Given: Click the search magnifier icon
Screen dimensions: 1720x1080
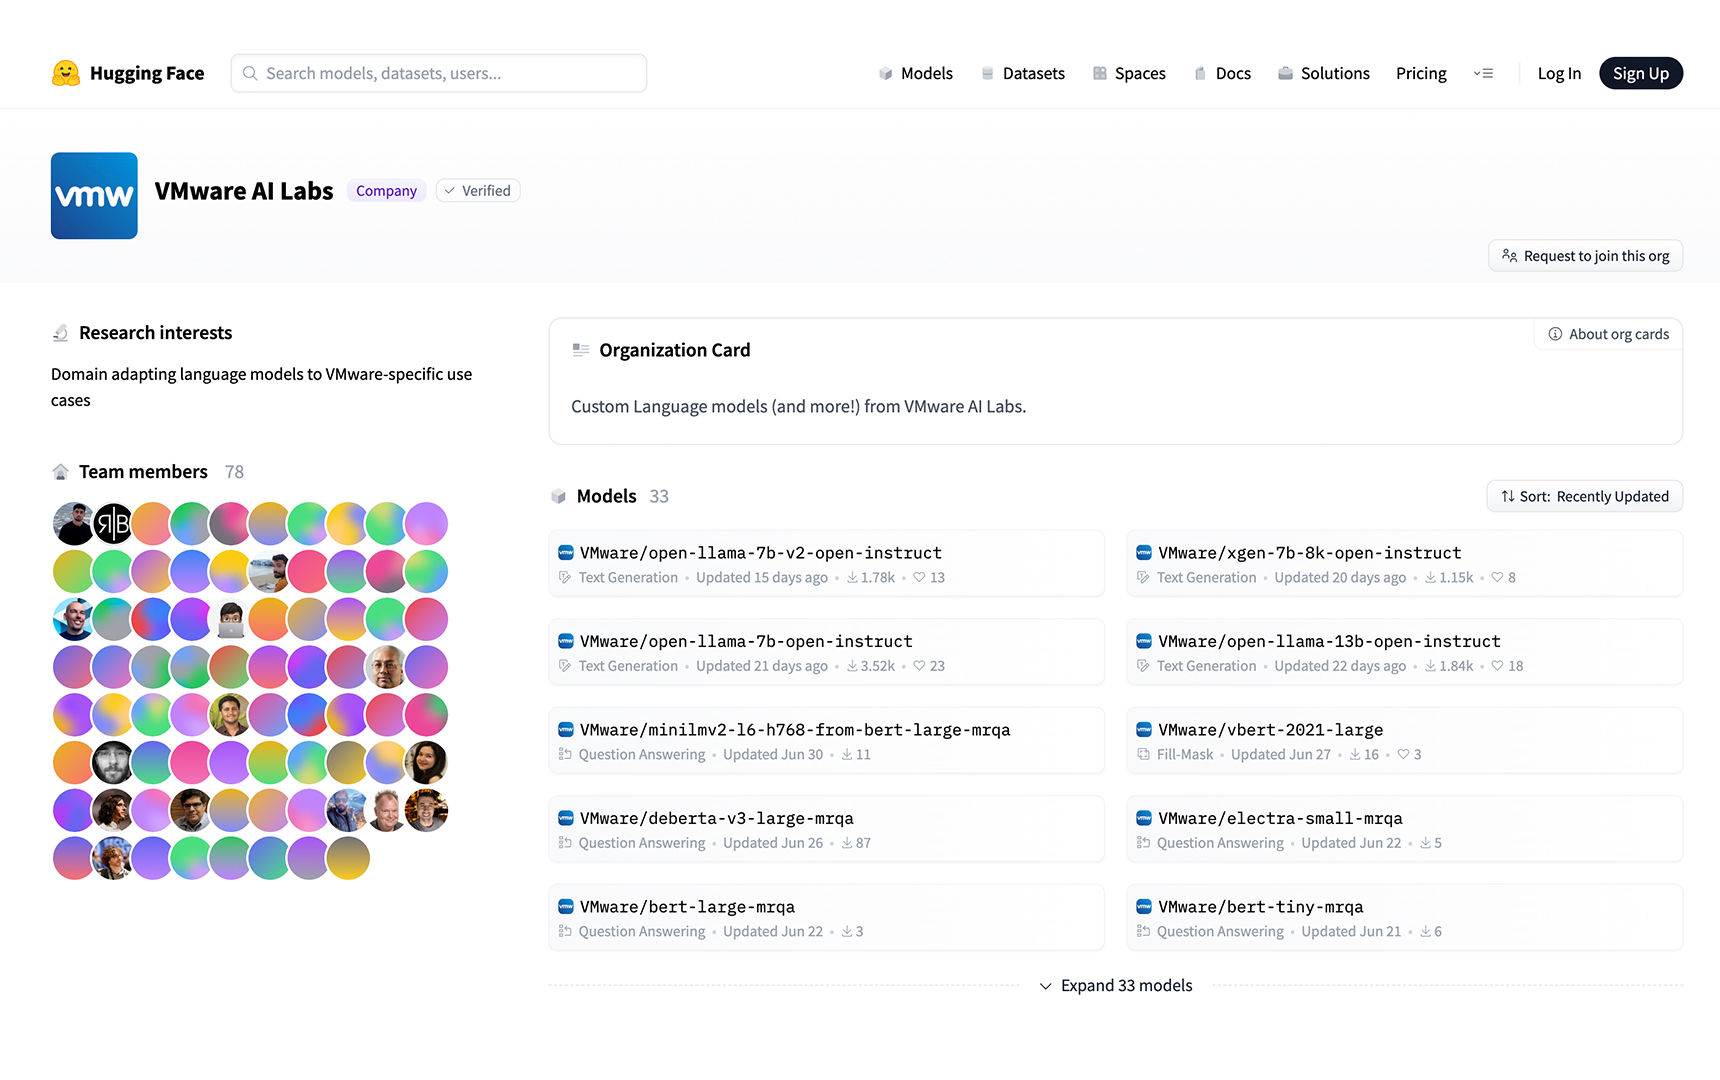Looking at the screenshot, I should pos(250,73).
